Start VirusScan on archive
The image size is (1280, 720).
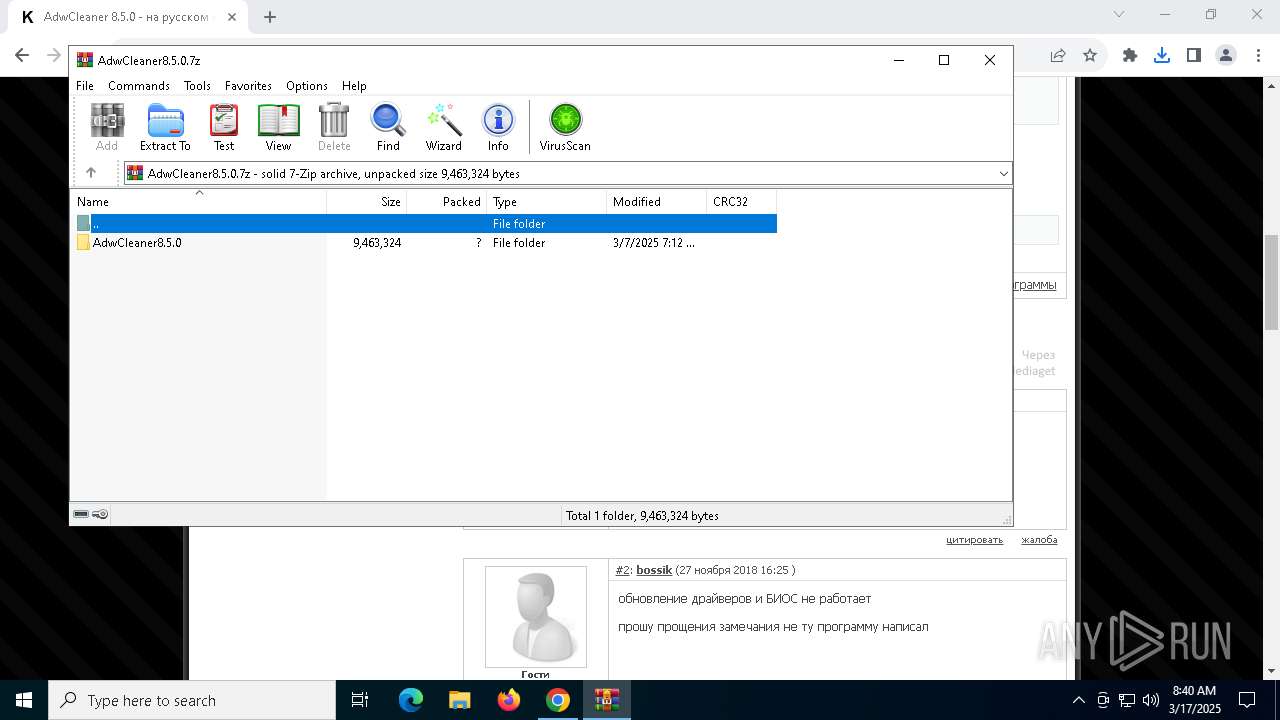pyautogui.click(x=565, y=127)
